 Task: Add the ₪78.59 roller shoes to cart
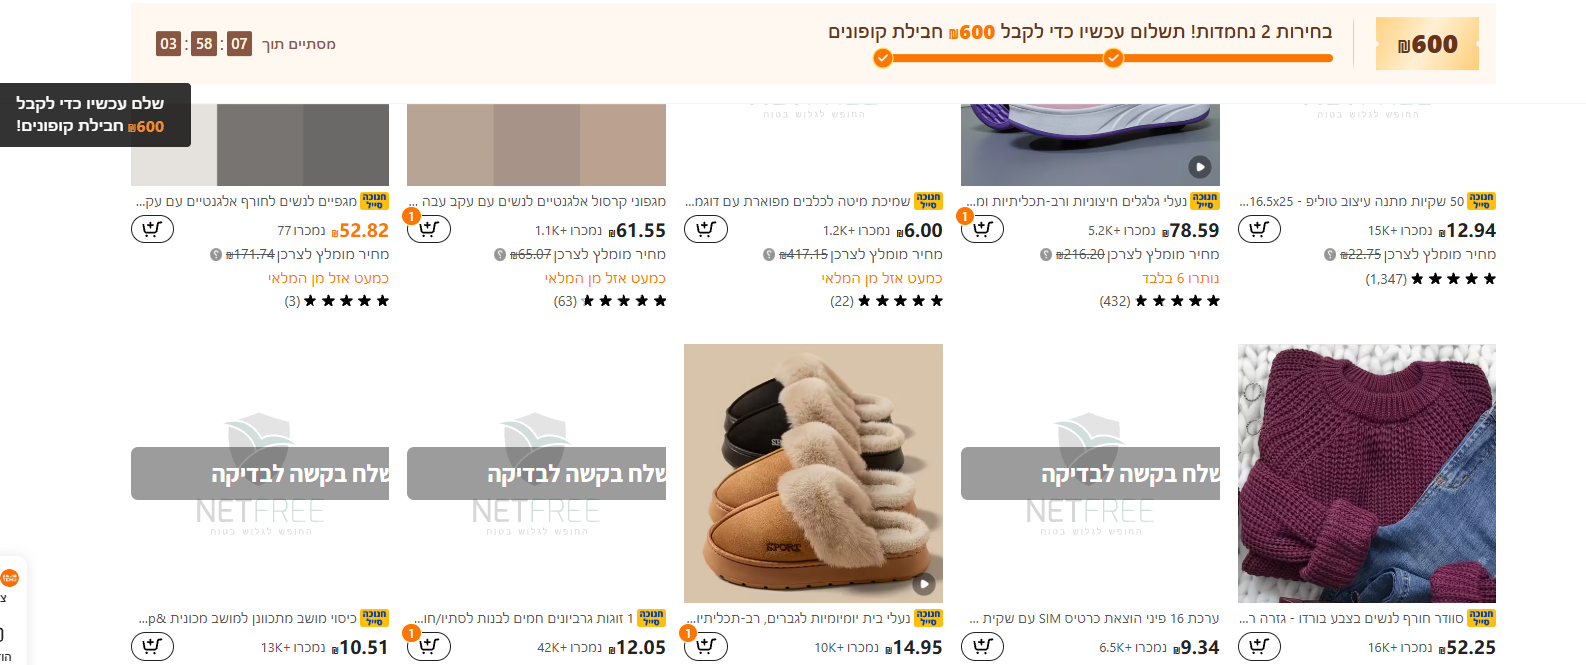[x=983, y=229]
